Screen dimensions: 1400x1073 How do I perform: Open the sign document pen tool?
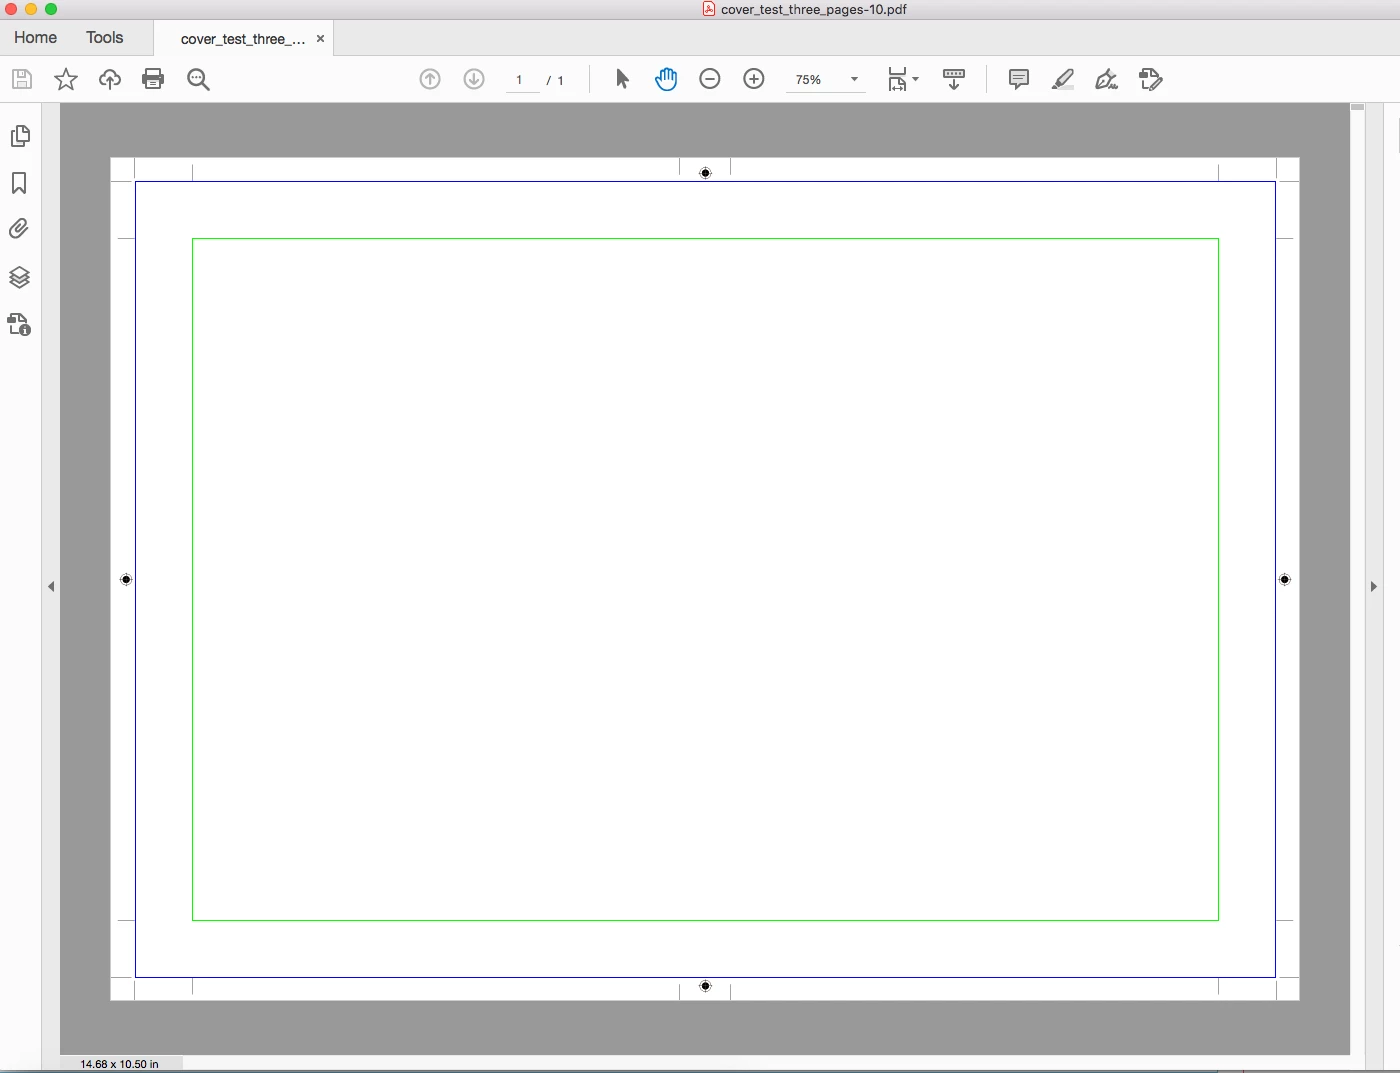1106,79
